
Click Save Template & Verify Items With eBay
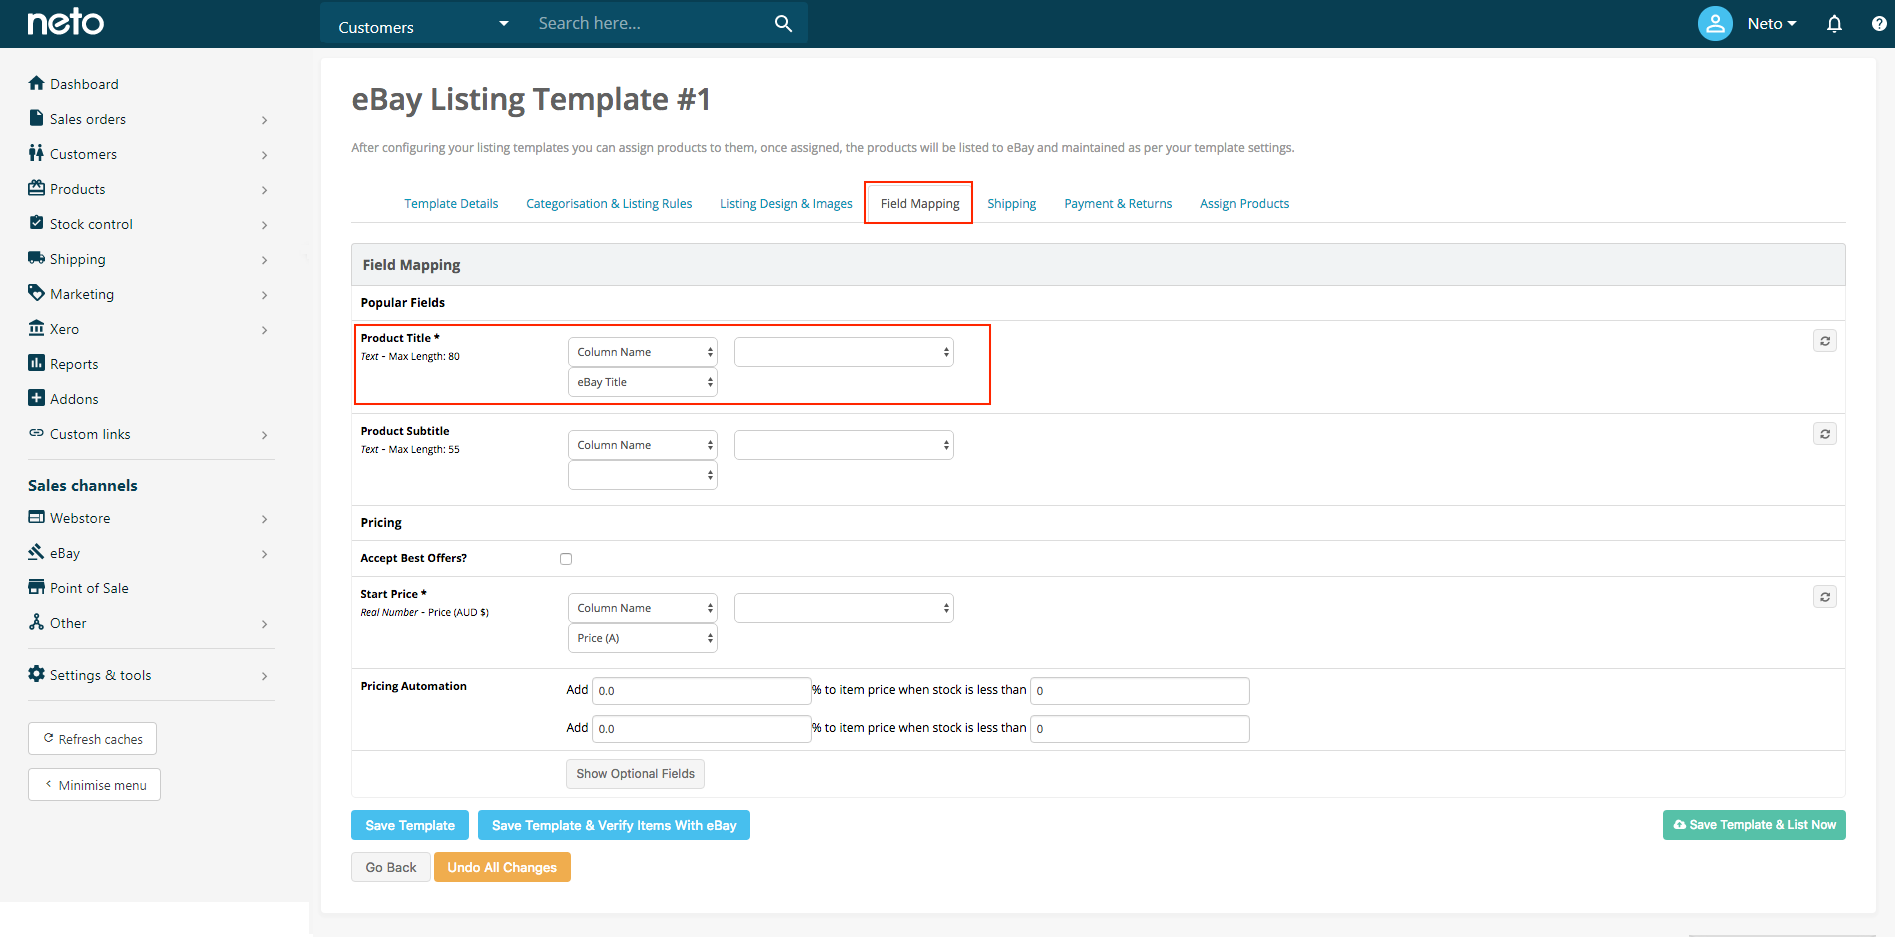[614, 825]
